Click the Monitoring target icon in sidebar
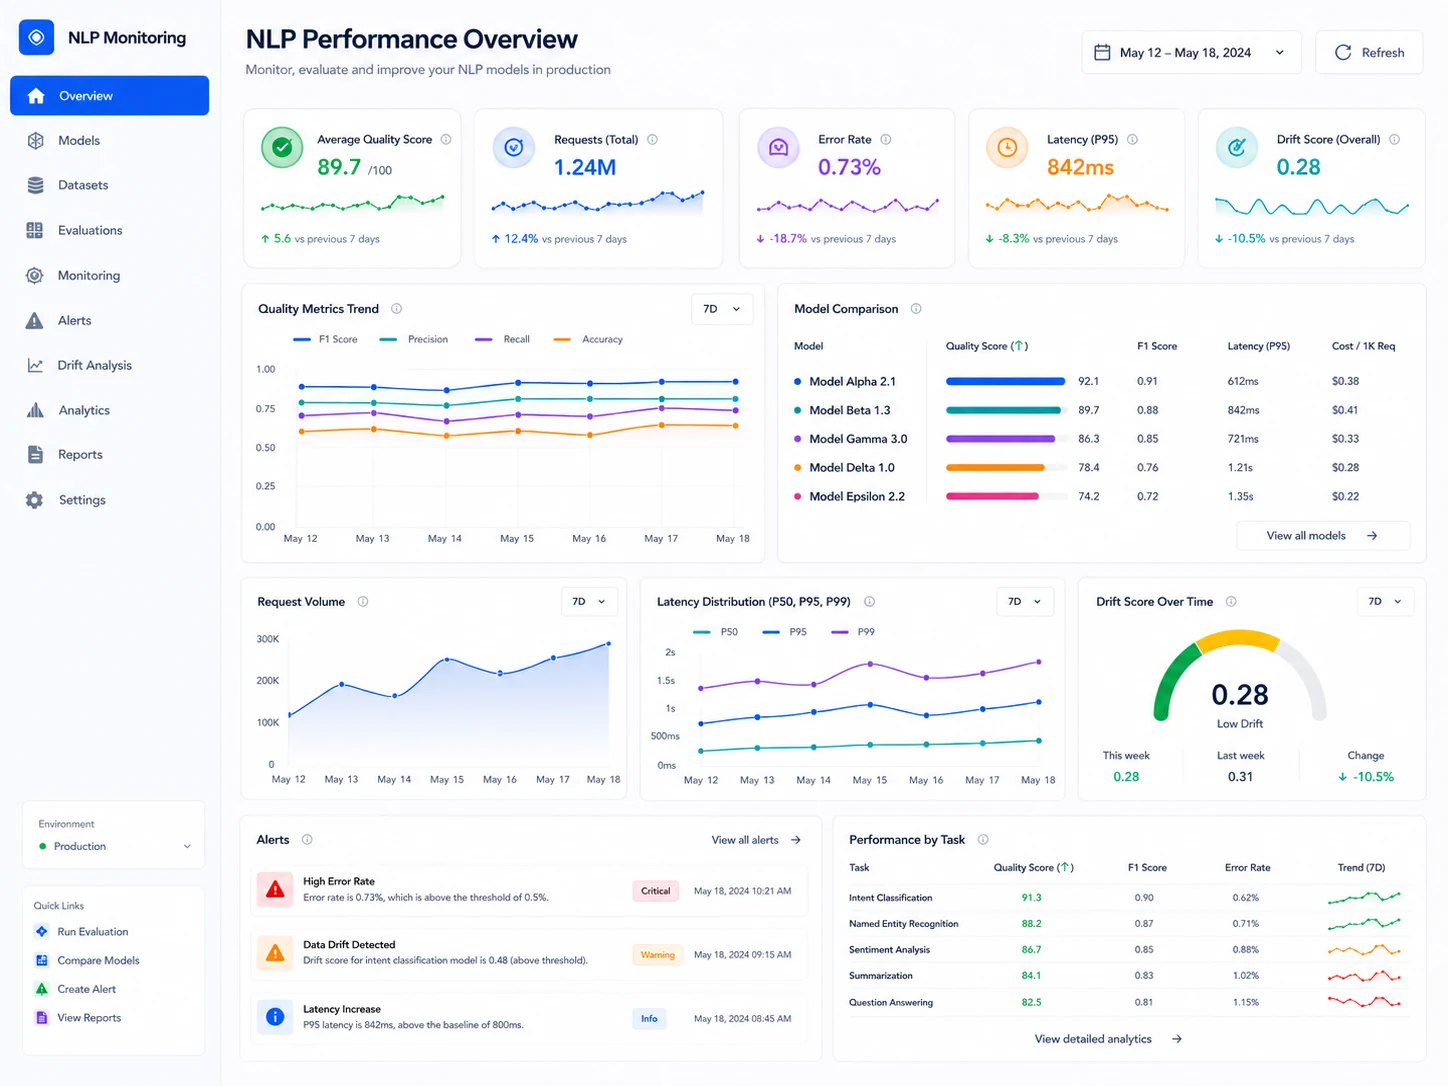 [35, 275]
